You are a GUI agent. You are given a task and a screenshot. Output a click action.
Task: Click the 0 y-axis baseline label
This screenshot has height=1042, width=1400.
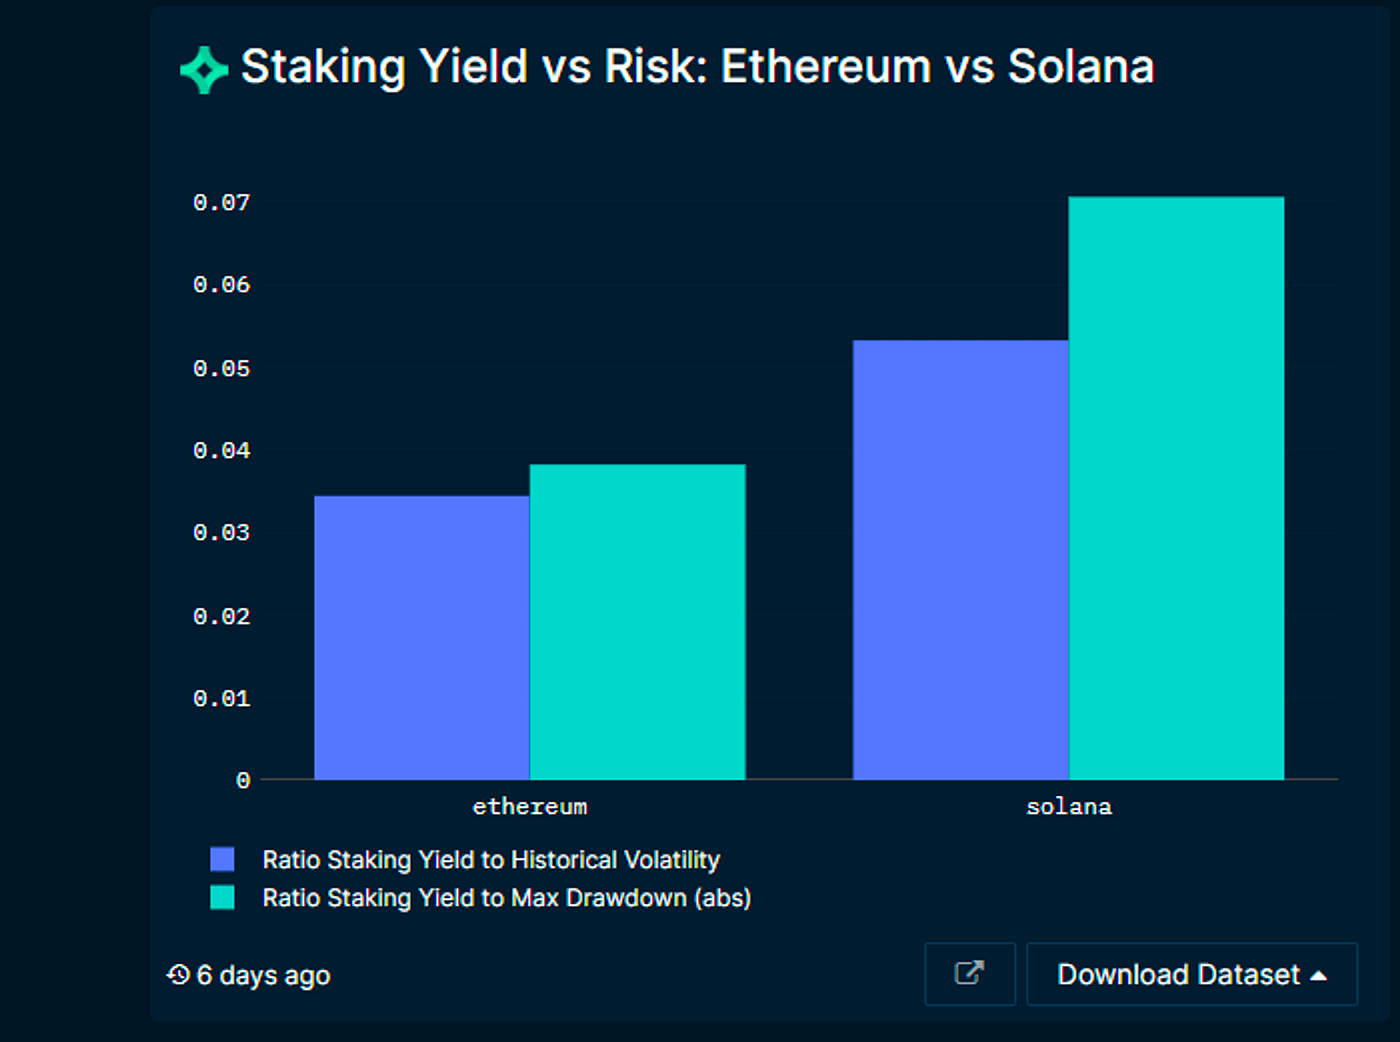[x=243, y=781]
